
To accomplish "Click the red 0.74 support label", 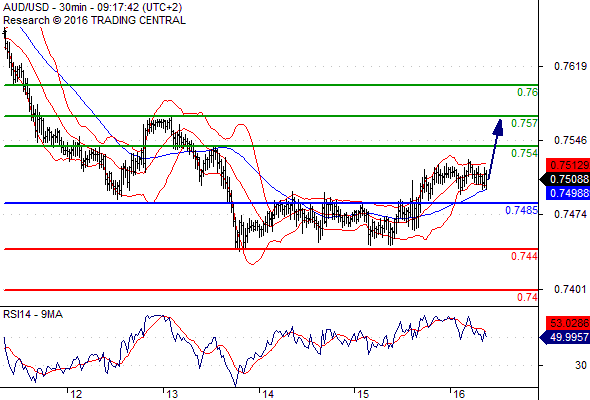I will (527, 297).
